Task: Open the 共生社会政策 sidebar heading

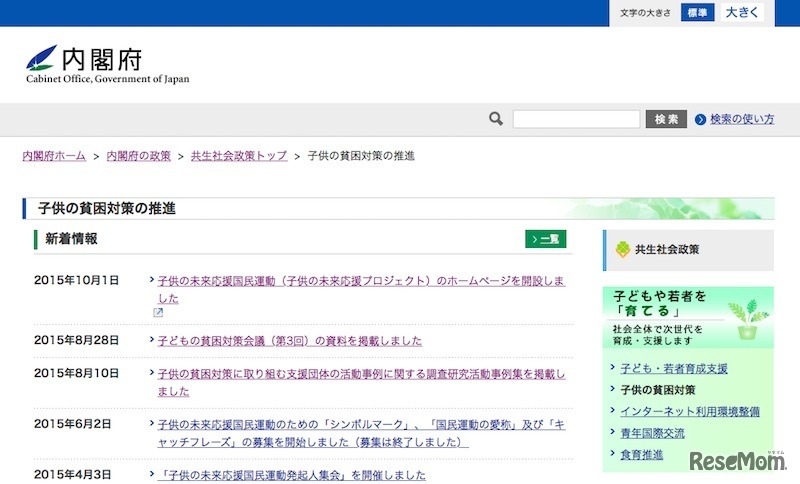Action: (x=688, y=250)
